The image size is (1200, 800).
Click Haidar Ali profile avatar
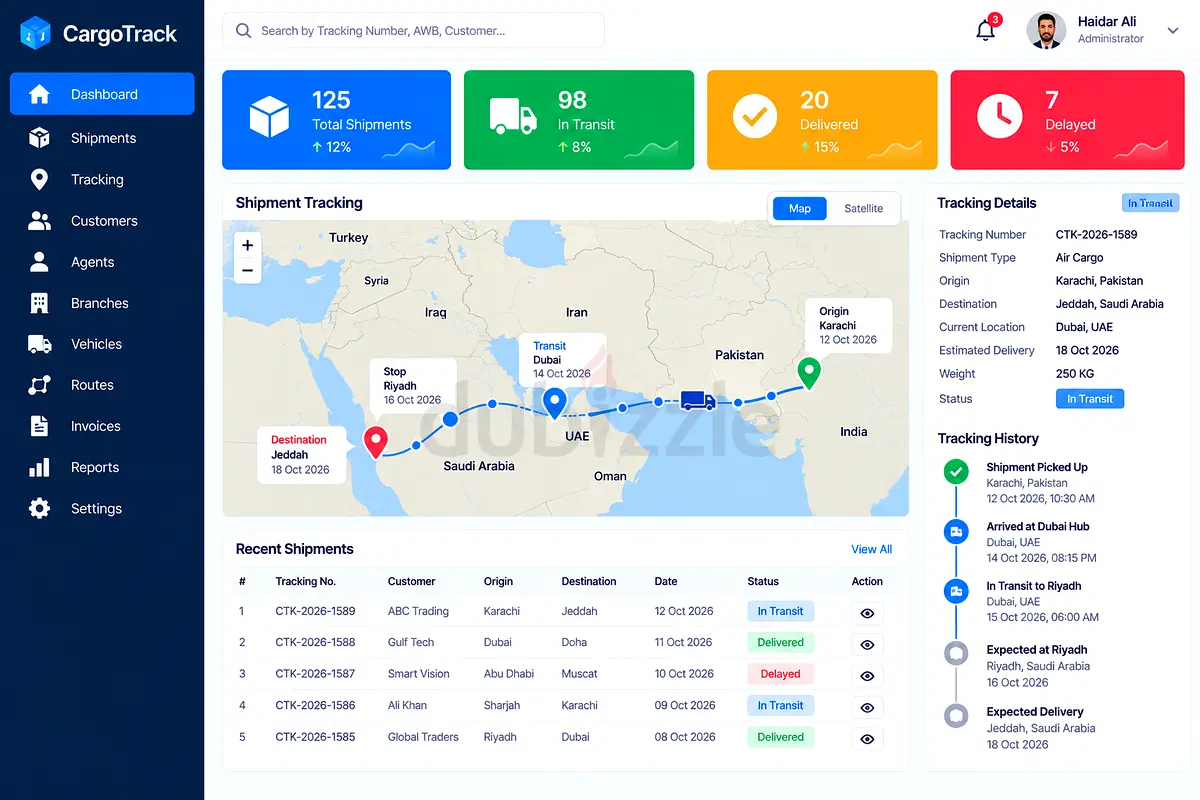tap(1046, 30)
